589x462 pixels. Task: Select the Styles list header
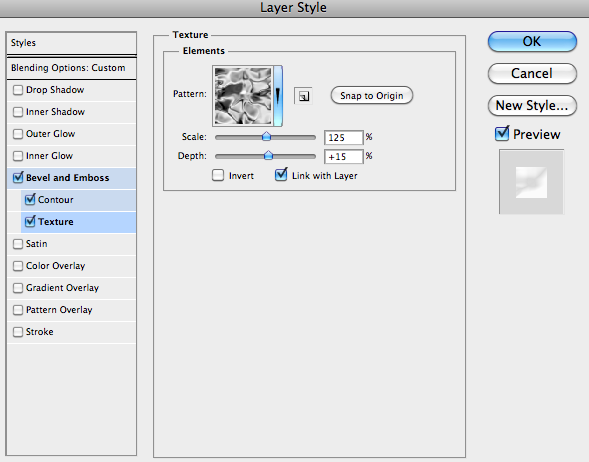tap(71, 43)
